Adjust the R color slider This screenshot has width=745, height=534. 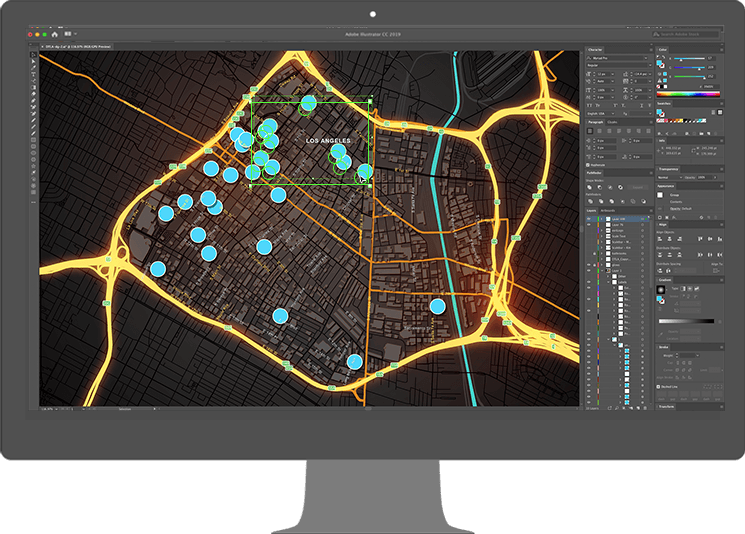pos(689,58)
